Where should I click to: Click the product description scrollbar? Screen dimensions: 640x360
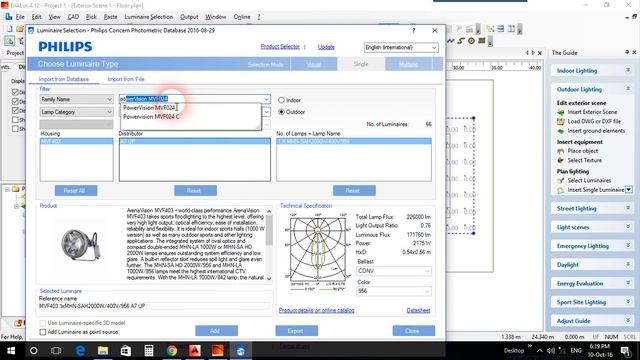point(269,245)
